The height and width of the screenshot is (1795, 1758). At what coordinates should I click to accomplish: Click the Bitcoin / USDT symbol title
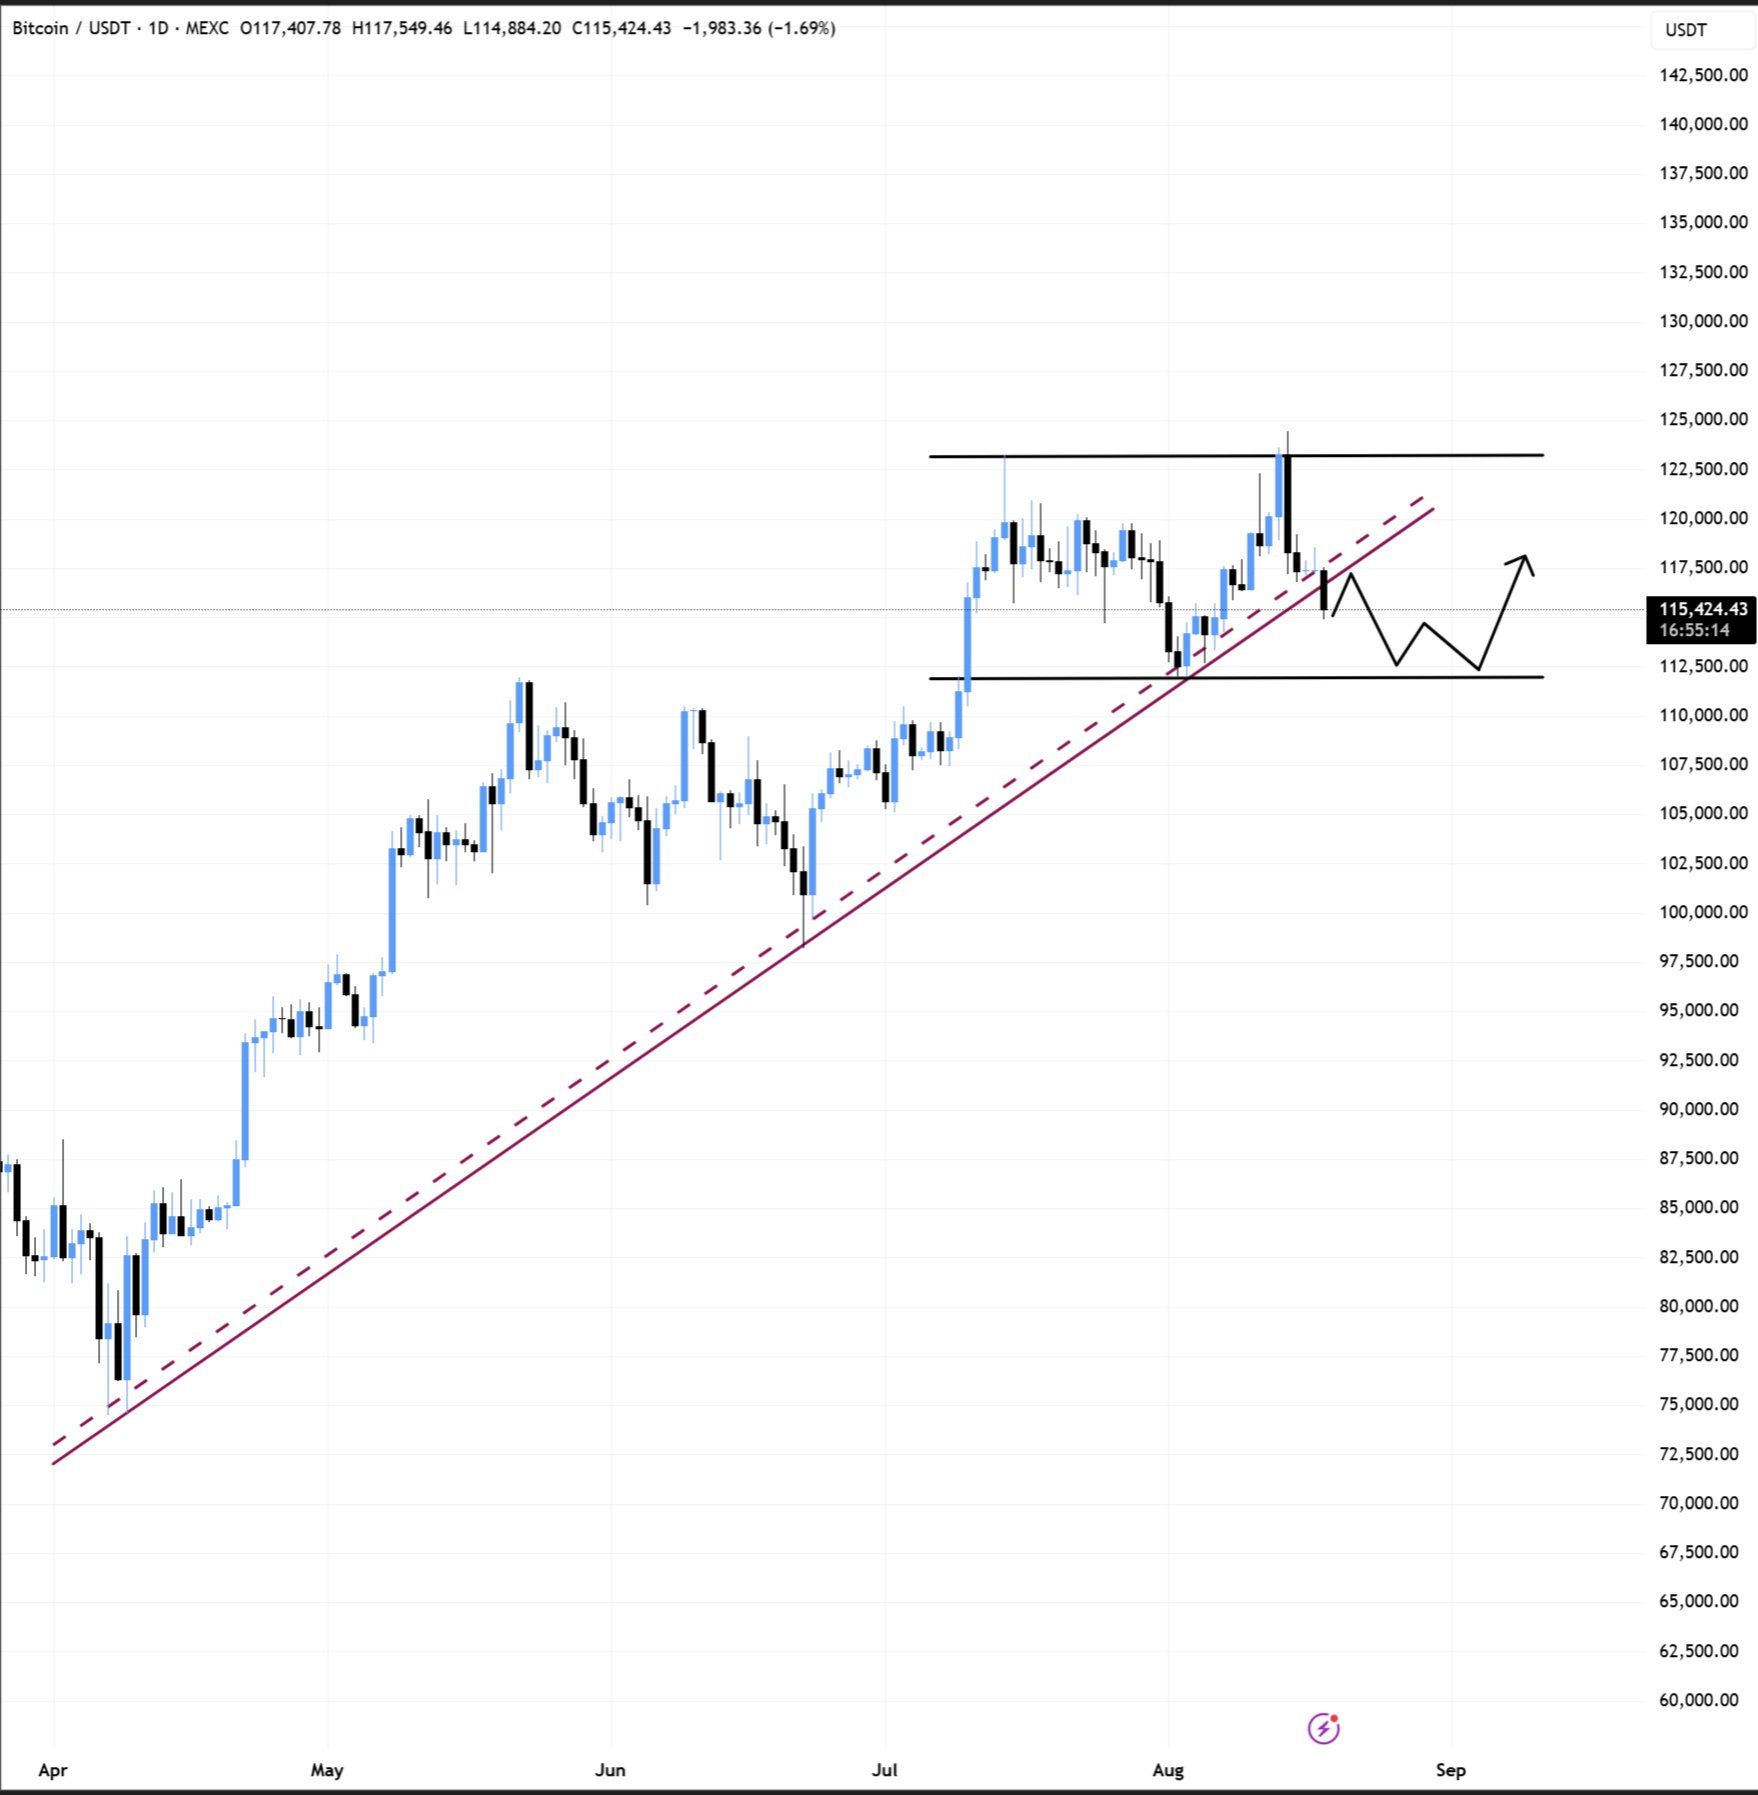70,28
